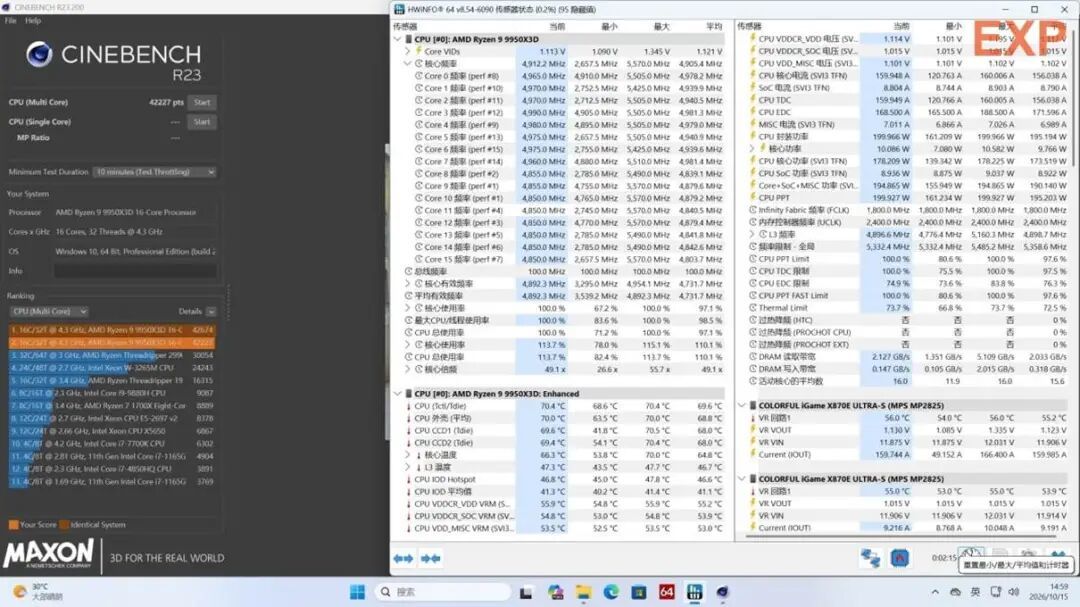Viewport: 1080px width, 607px height.
Task: Open taskbar clock showing 14:59
Action: [x=1048, y=592]
